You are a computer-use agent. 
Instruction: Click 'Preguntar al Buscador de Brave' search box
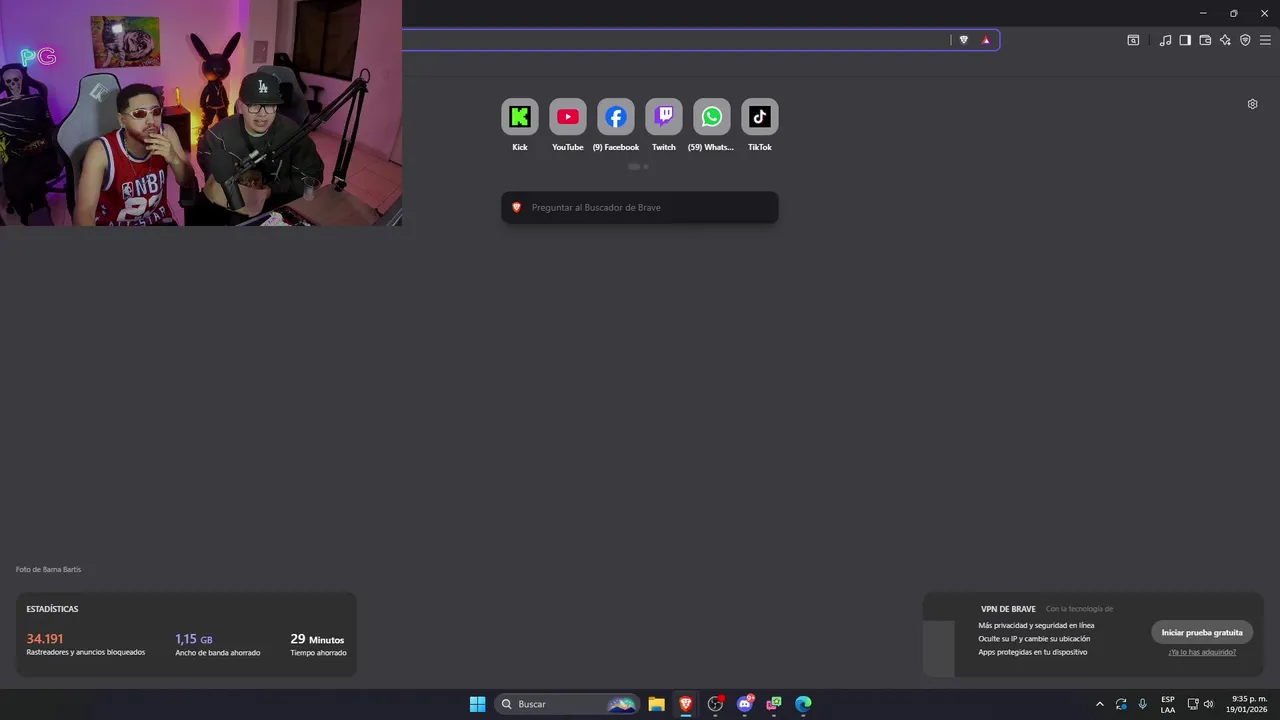tap(640, 207)
